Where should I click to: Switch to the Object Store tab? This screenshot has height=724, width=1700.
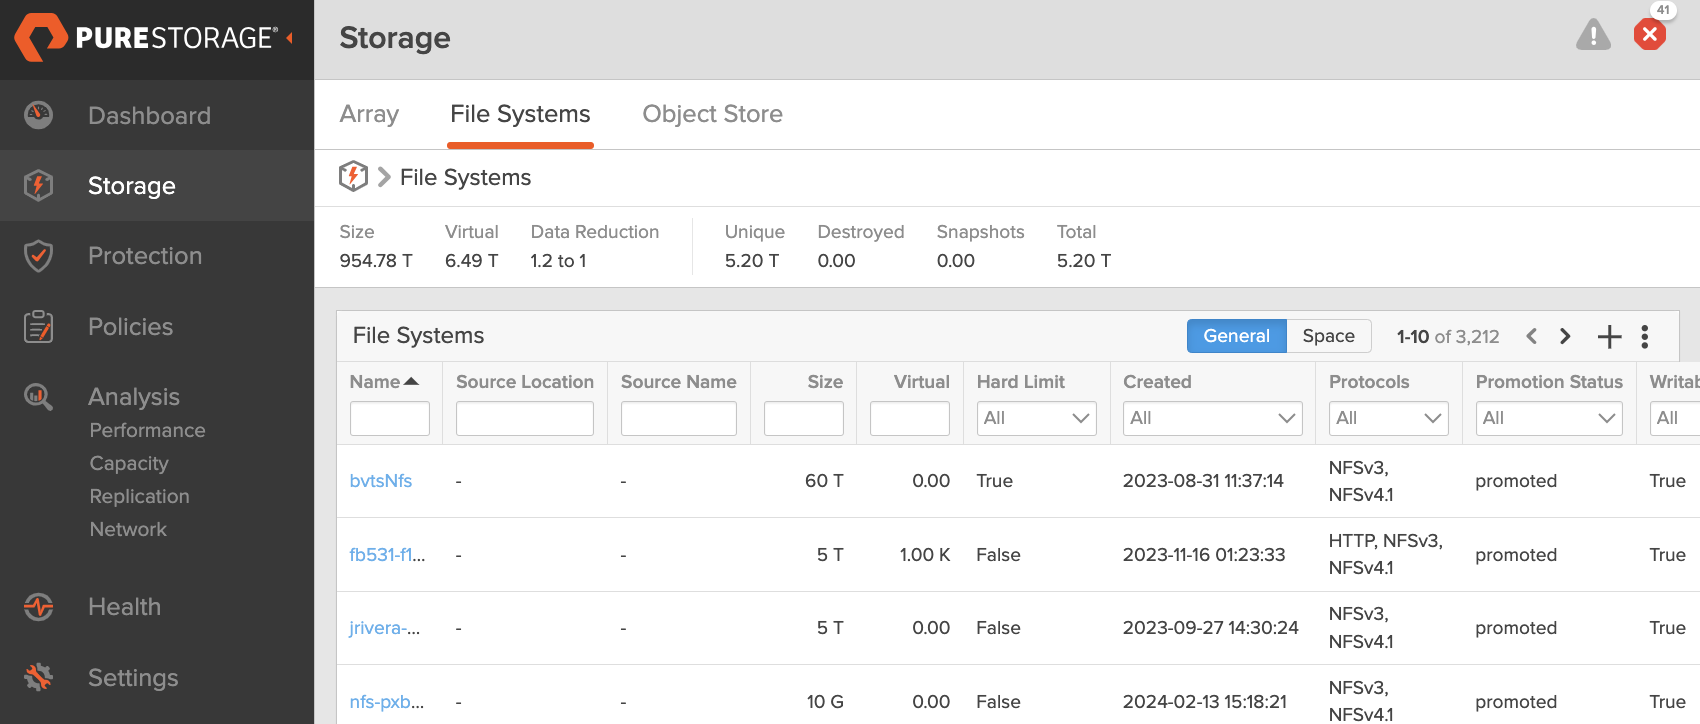712,114
